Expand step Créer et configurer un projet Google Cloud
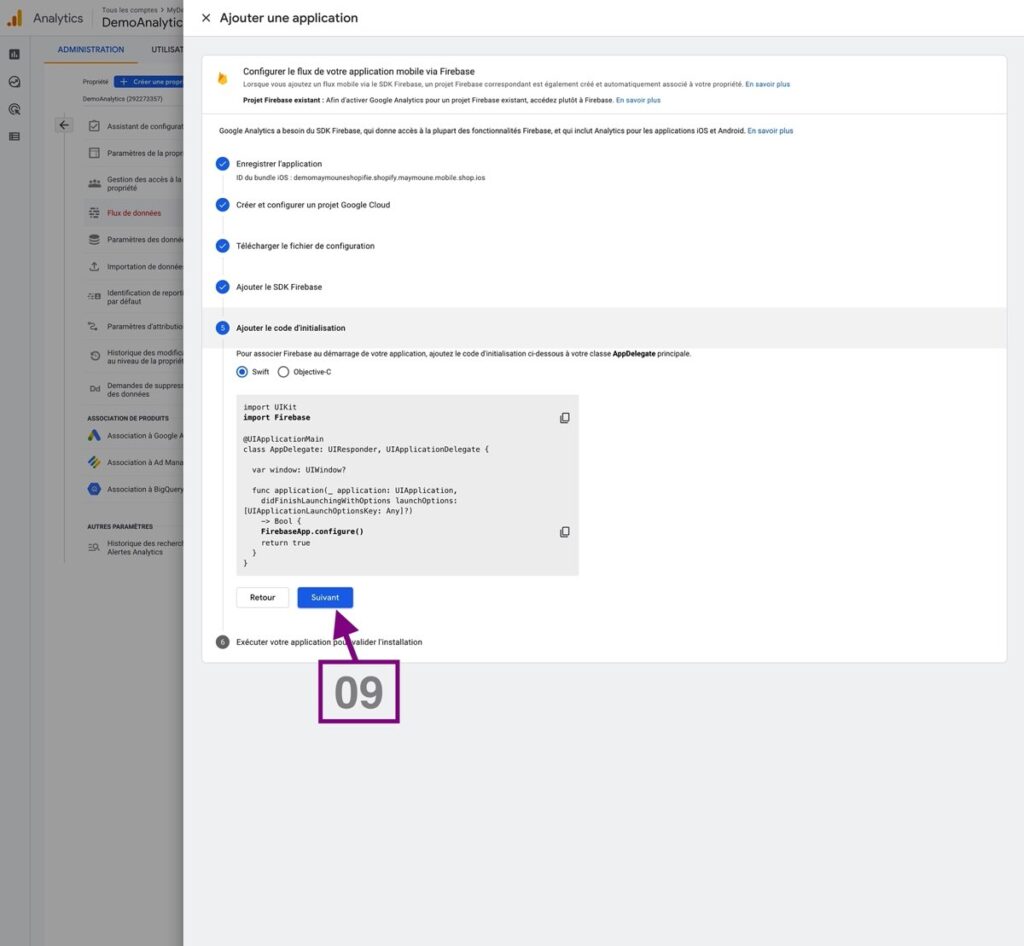Screen dimensions: 1024x946 [313, 205]
